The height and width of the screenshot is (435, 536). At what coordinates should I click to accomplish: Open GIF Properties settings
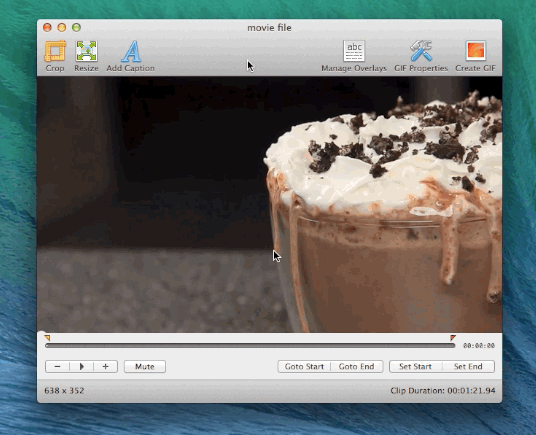421,51
